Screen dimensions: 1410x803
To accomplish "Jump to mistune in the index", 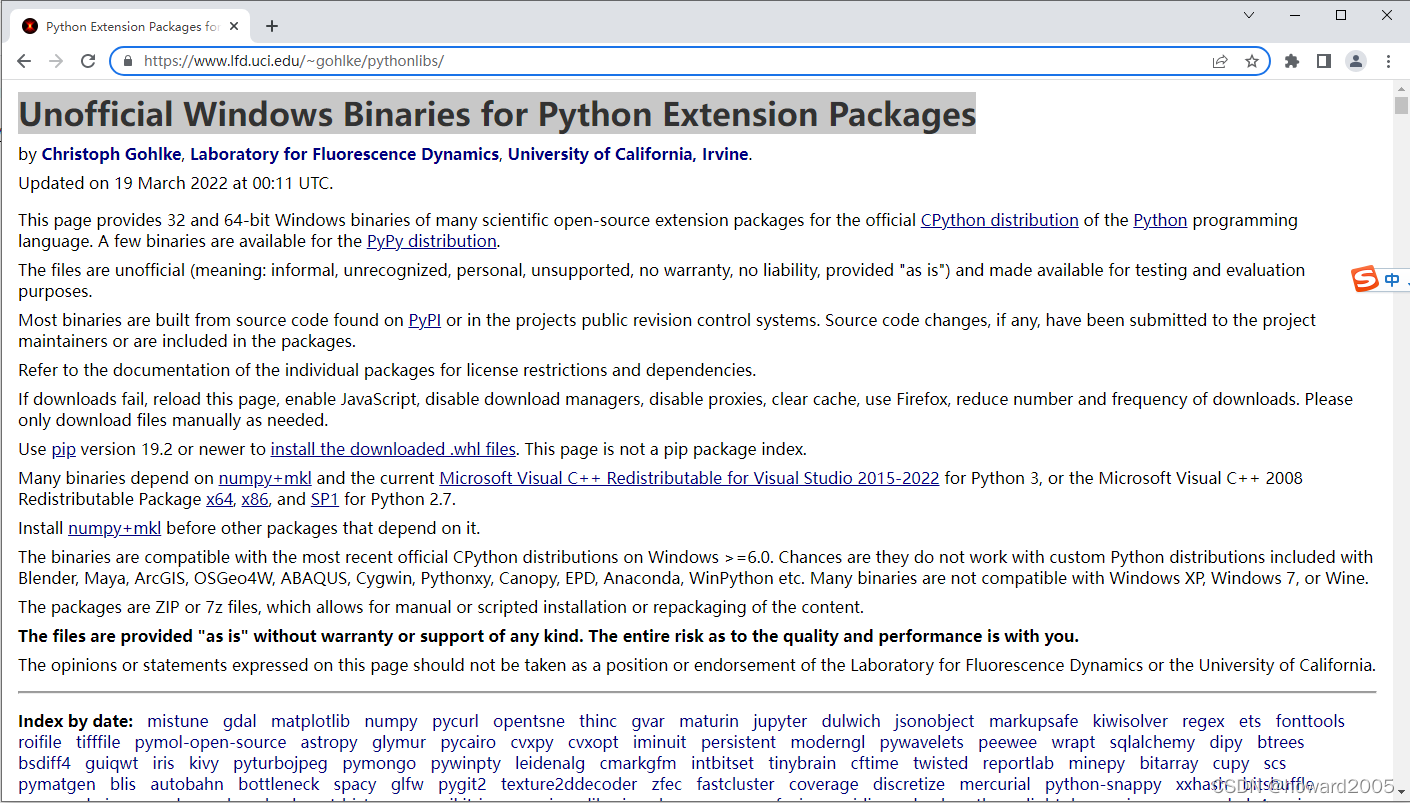I will pos(178,721).
